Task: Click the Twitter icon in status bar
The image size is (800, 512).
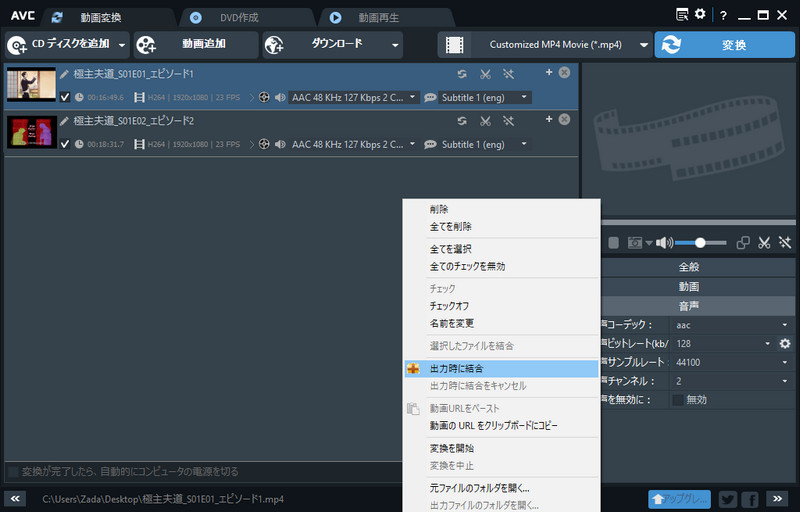Action: click(x=727, y=498)
